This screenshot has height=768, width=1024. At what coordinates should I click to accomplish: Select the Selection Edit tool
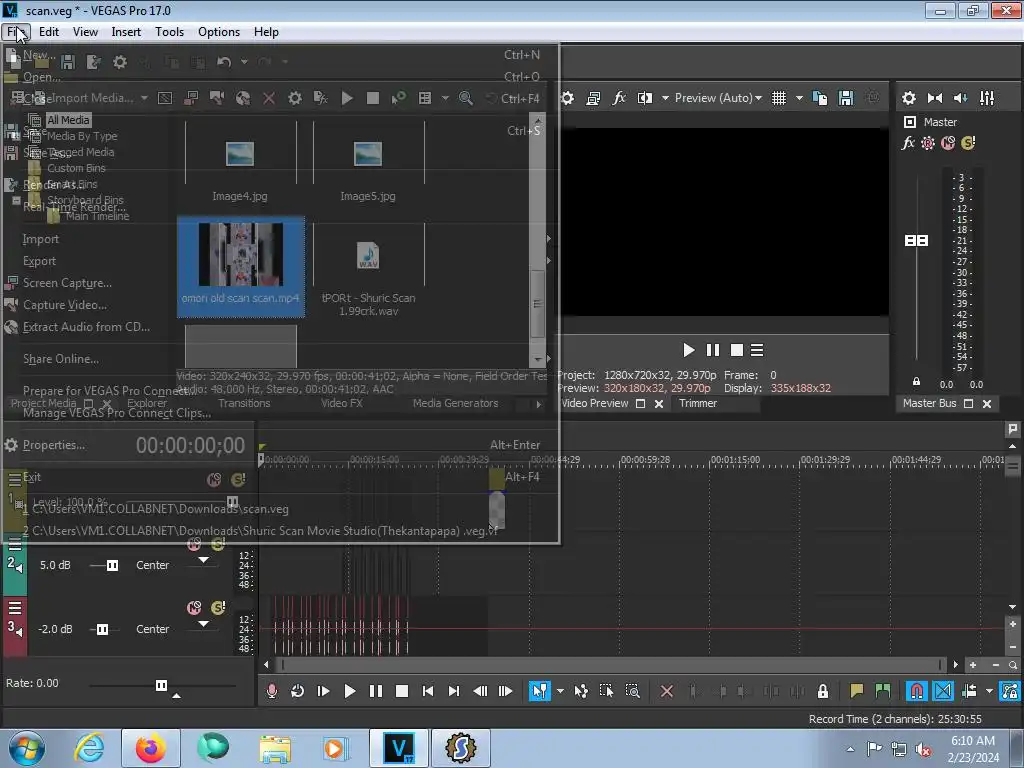tap(606, 691)
